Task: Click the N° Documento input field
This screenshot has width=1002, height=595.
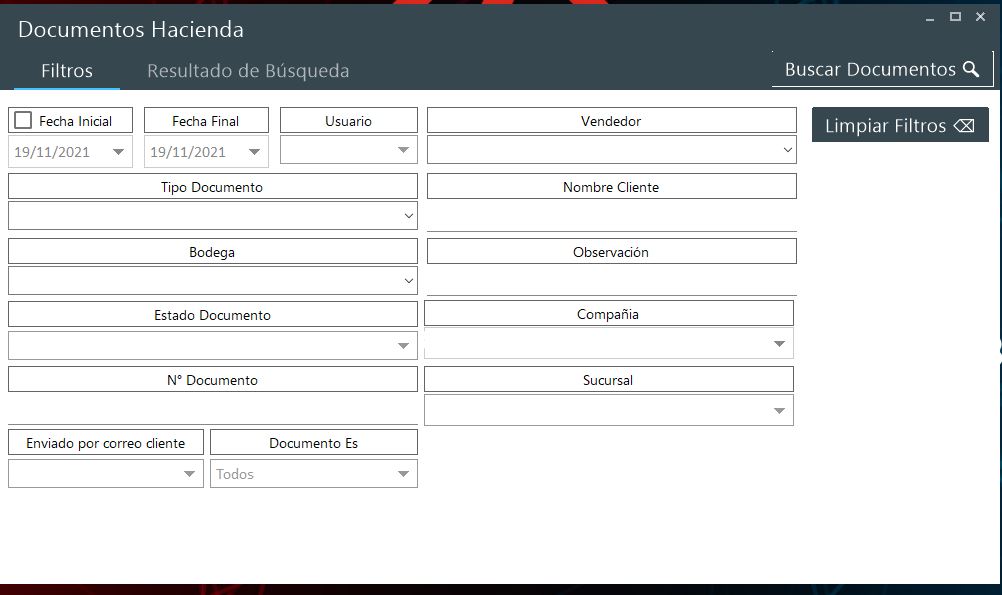Action: (x=212, y=409)
